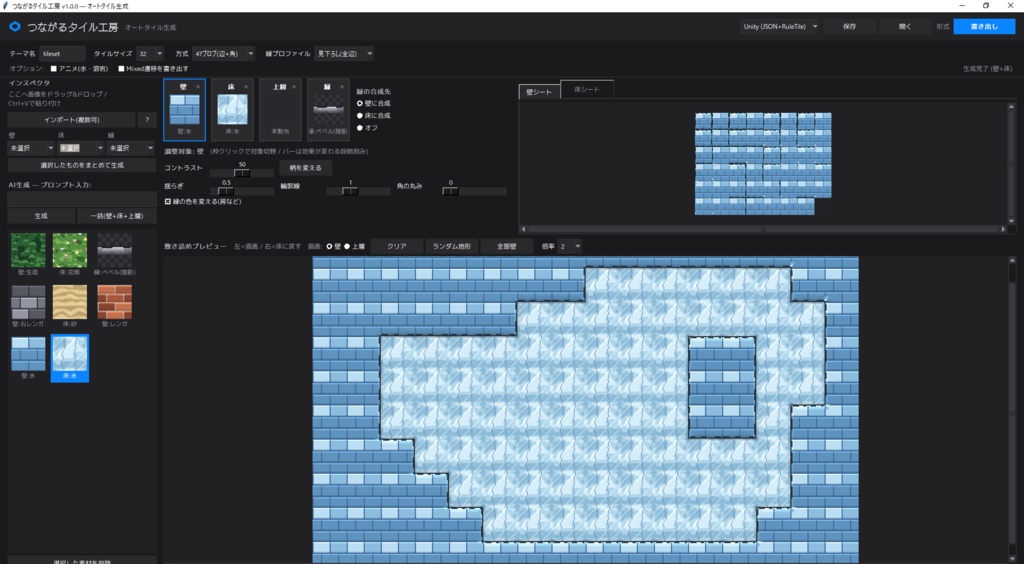The width and height of the screenshot is (1024, 564).
Task: Select the 床に合成 radio option
Action: click(360, 116)
